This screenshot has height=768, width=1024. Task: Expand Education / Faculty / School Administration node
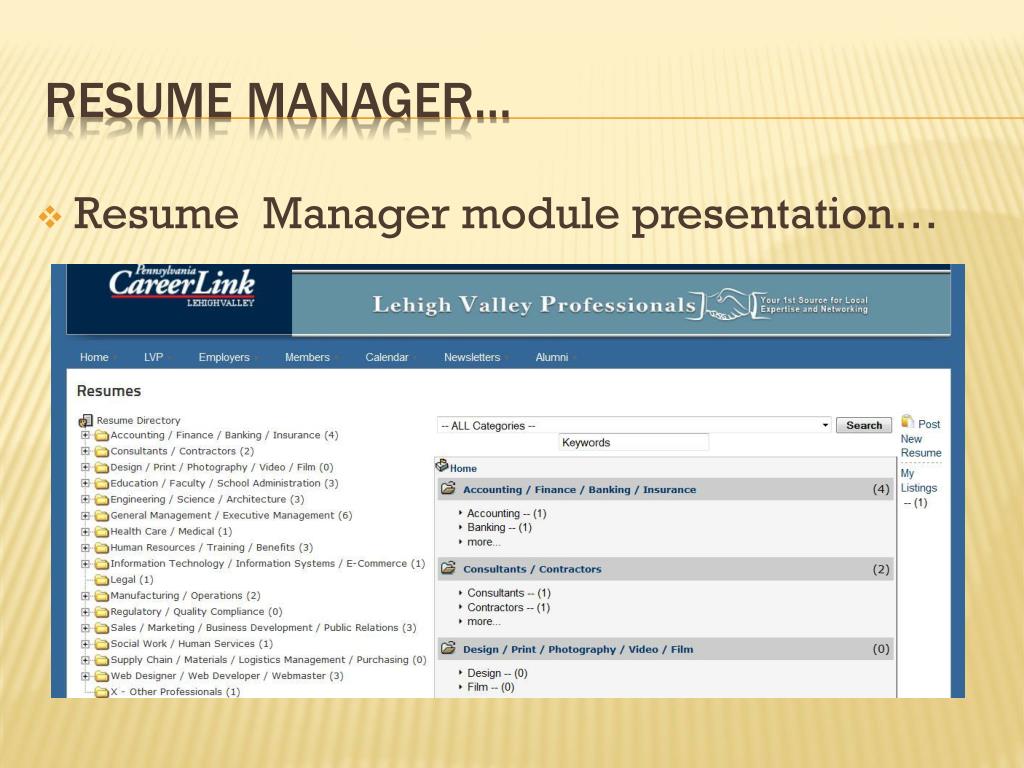85,483
